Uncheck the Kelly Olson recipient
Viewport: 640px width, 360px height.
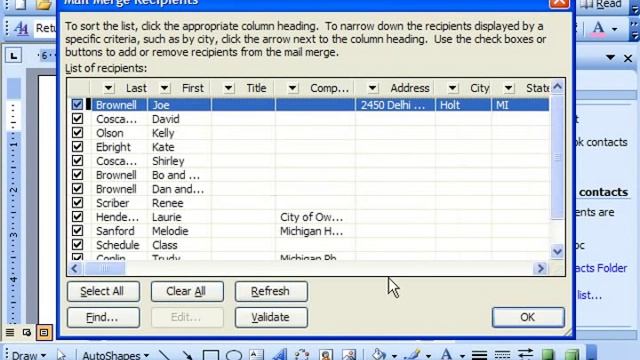coord(77,133)
